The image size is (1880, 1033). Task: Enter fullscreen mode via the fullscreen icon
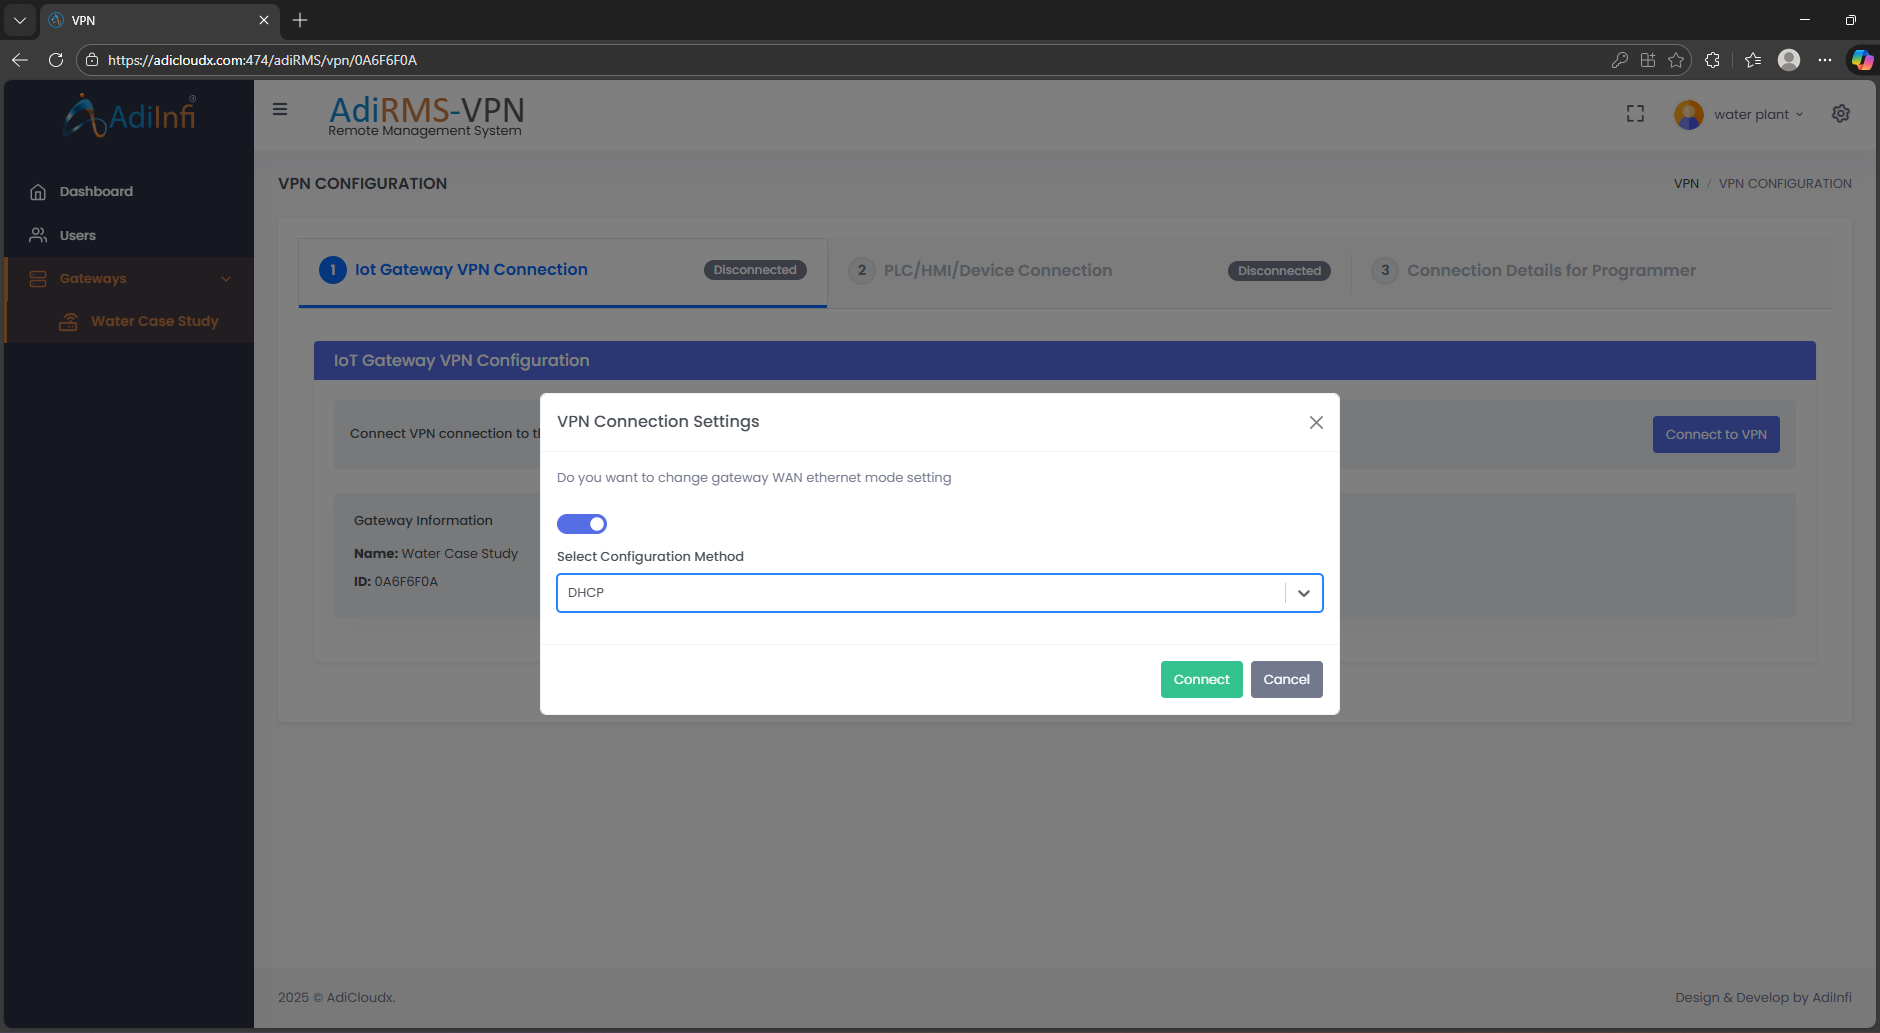click(x=1635, y=114)
